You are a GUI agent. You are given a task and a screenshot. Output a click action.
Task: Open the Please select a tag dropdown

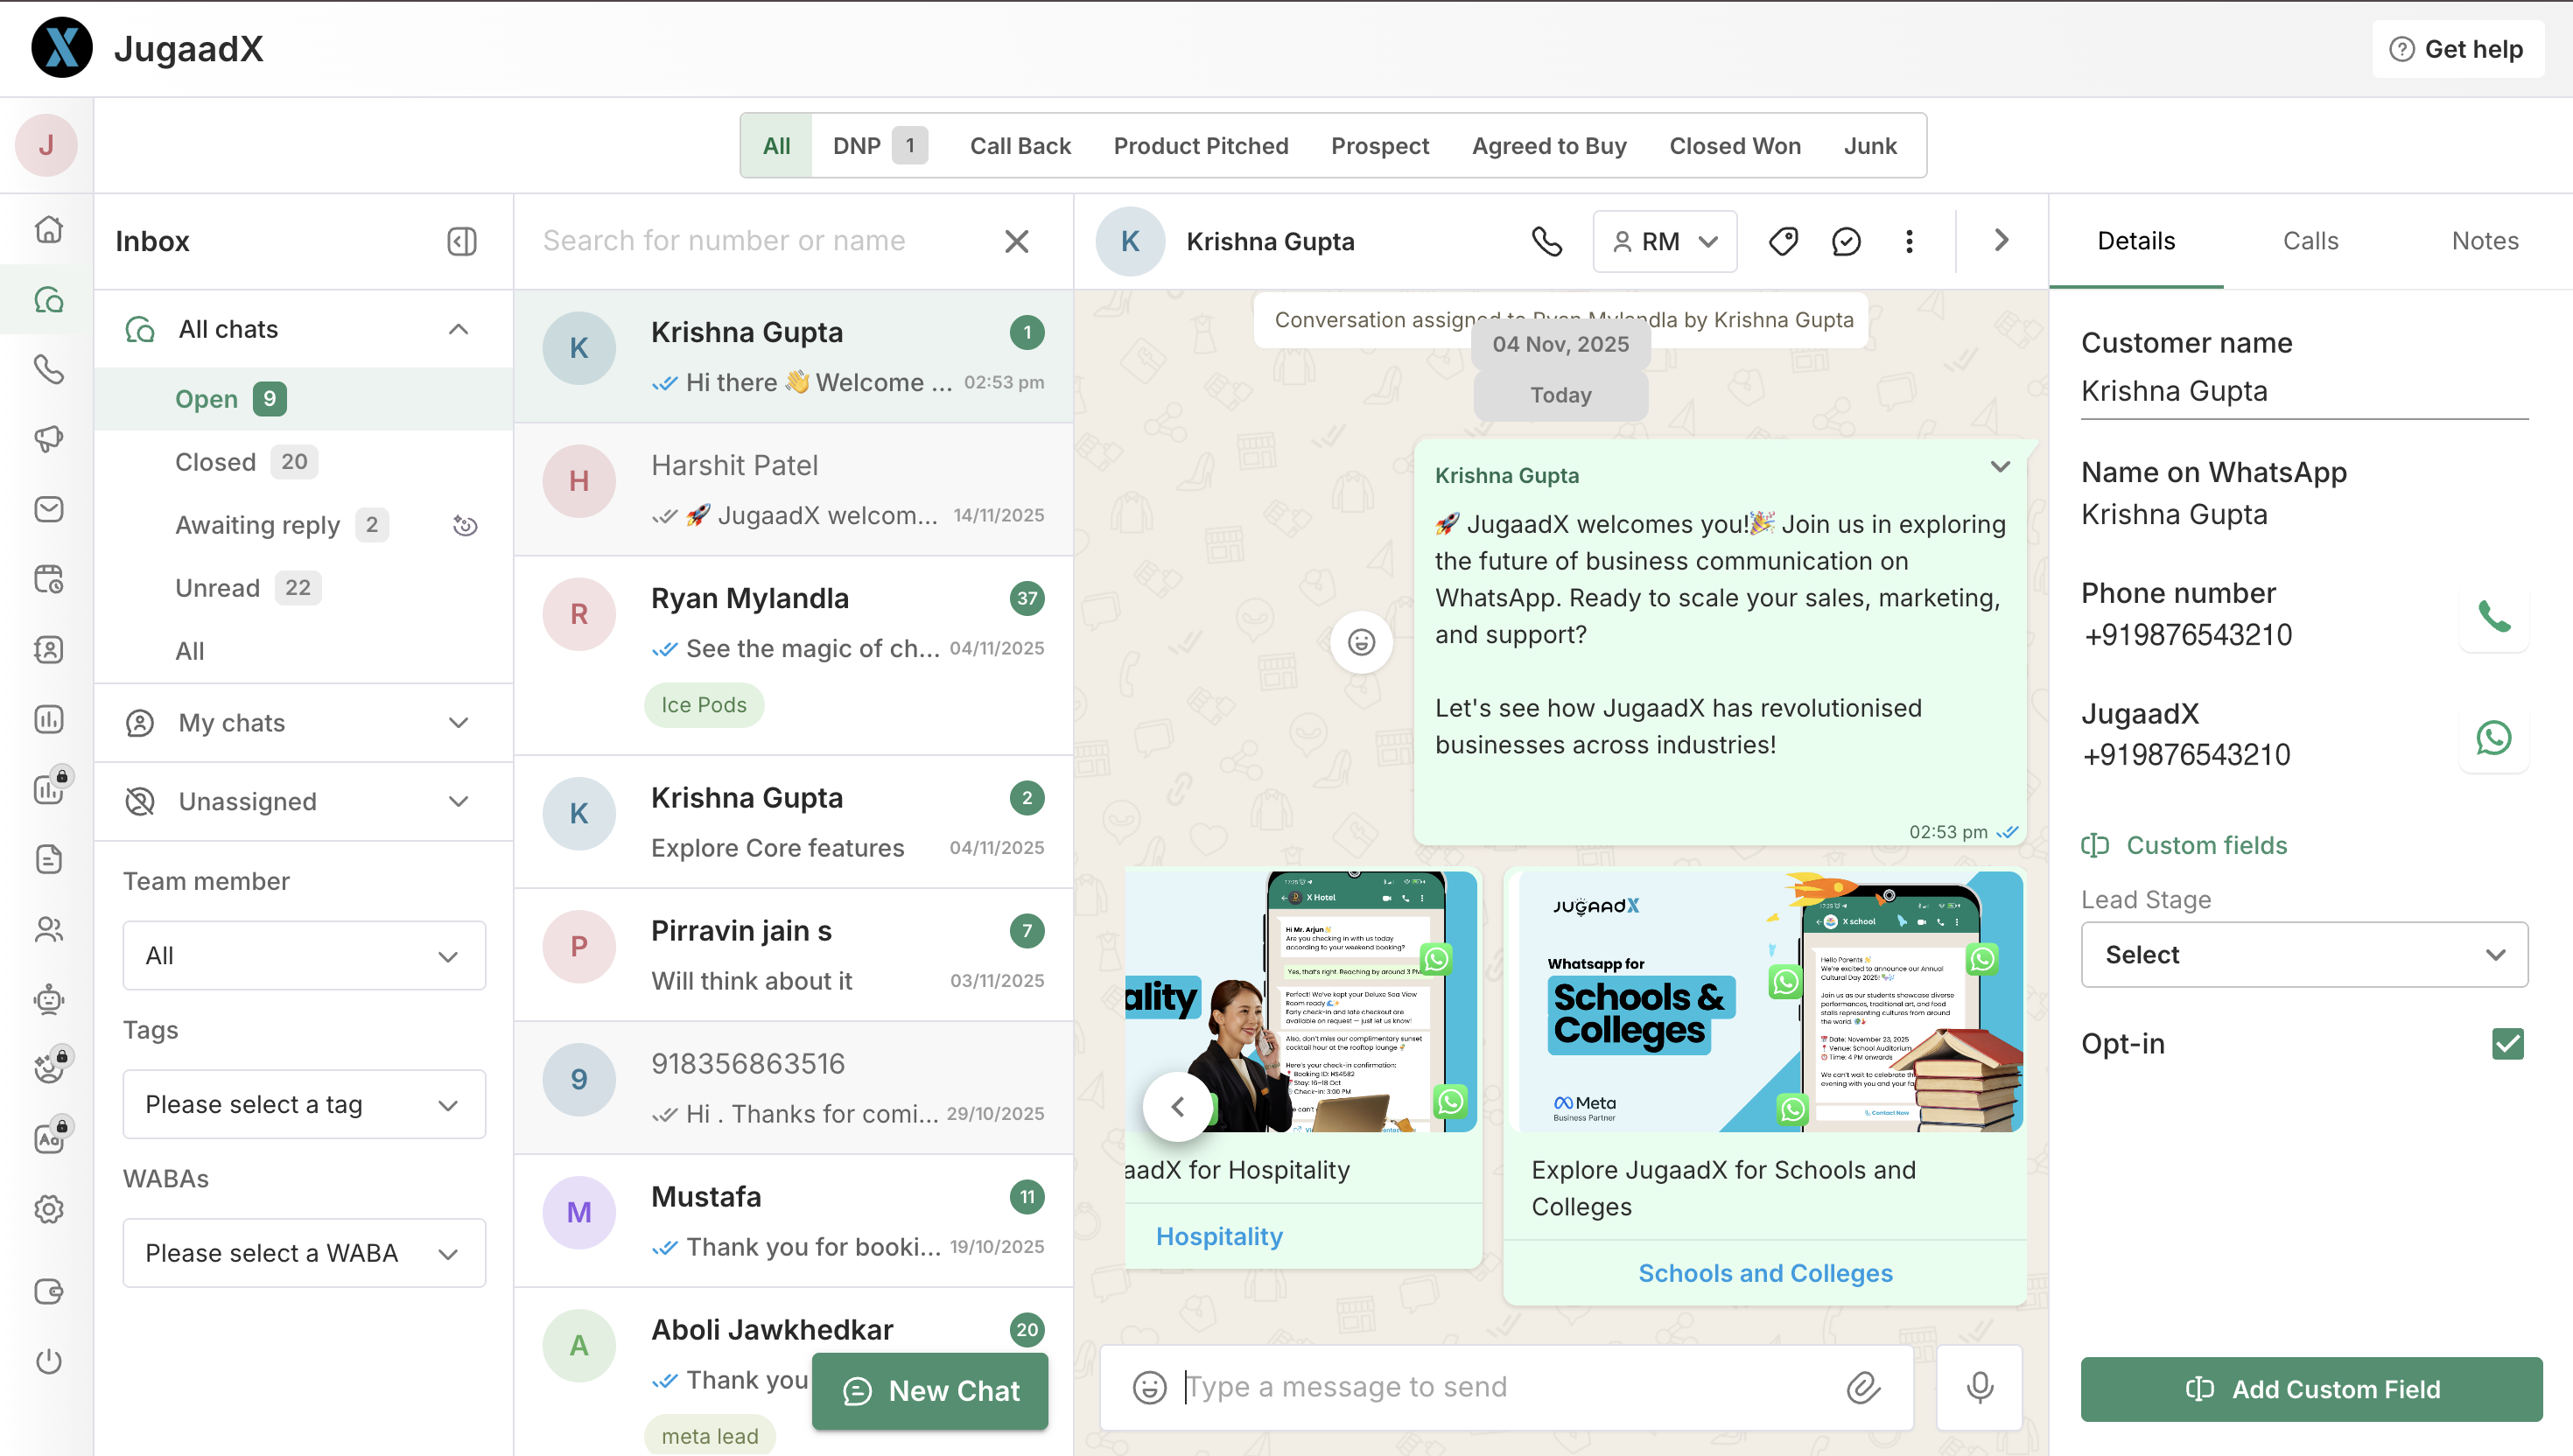point(304,1104)
